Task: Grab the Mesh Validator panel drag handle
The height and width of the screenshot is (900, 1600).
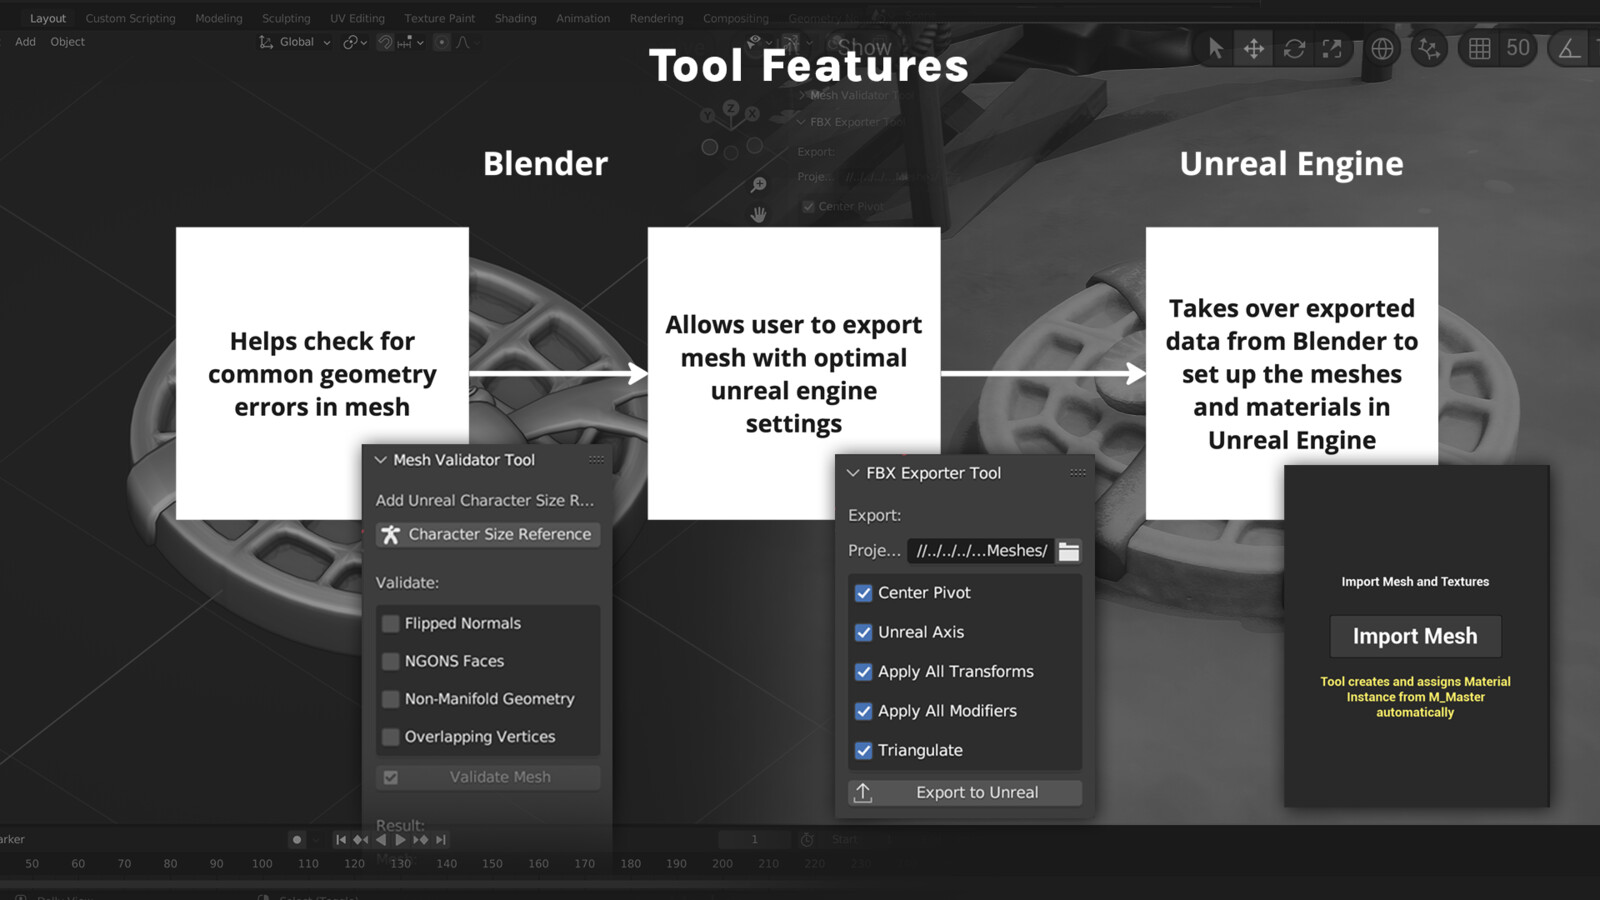Action: pyautogui.click(x=596, y=460)
